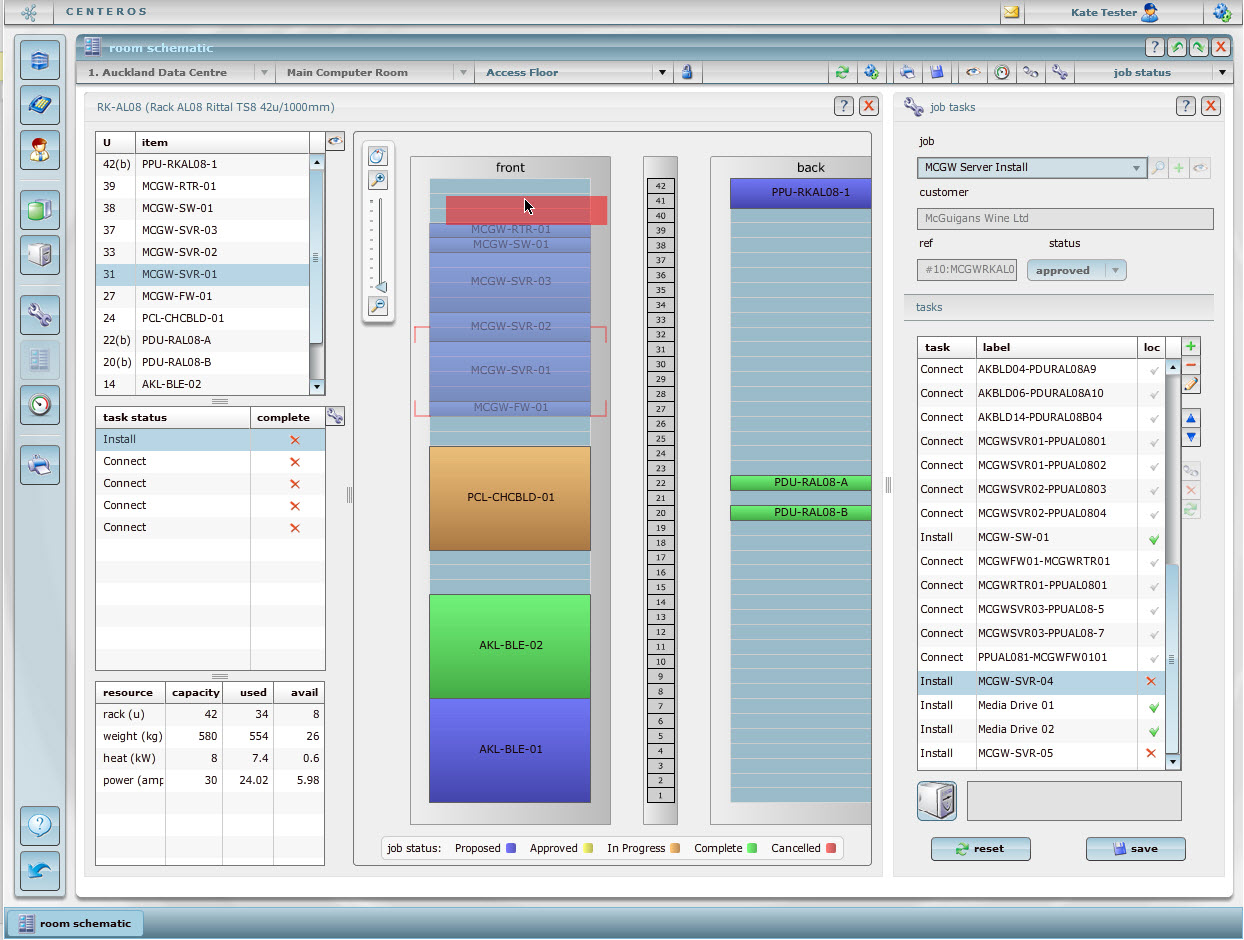Click the telephone icon in the left sidebar

[x=40, y=104]
